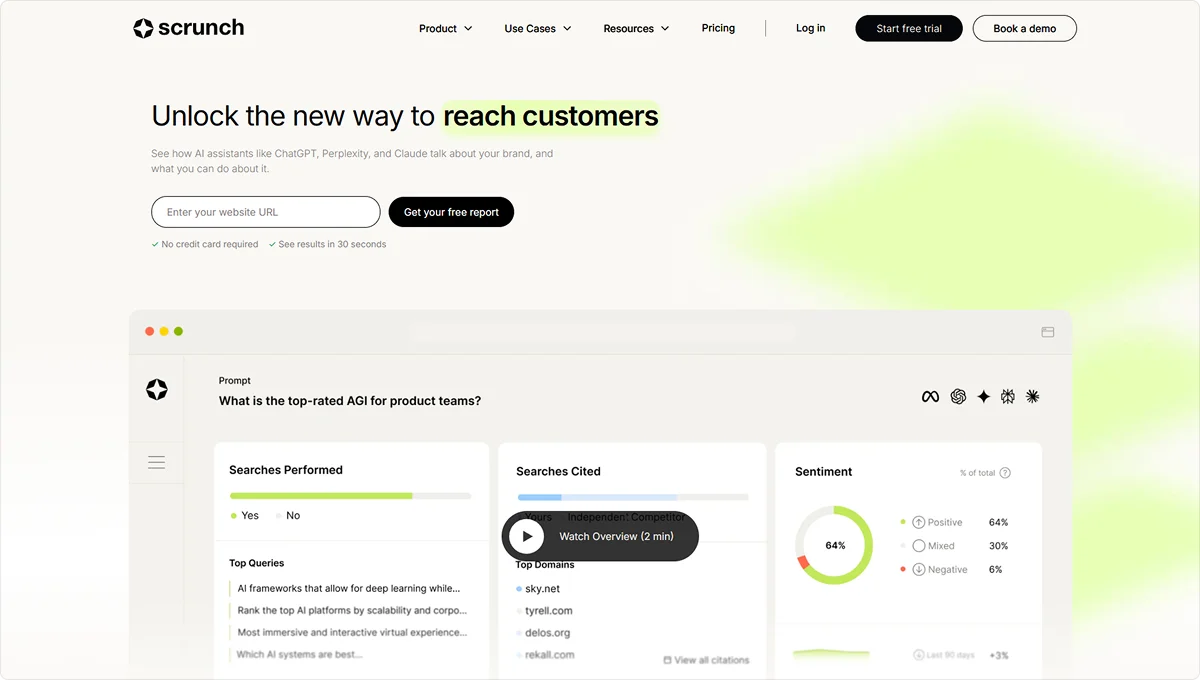Click the Searches Performed heading
The image size is (1200, 680).
tap(286, 470)
